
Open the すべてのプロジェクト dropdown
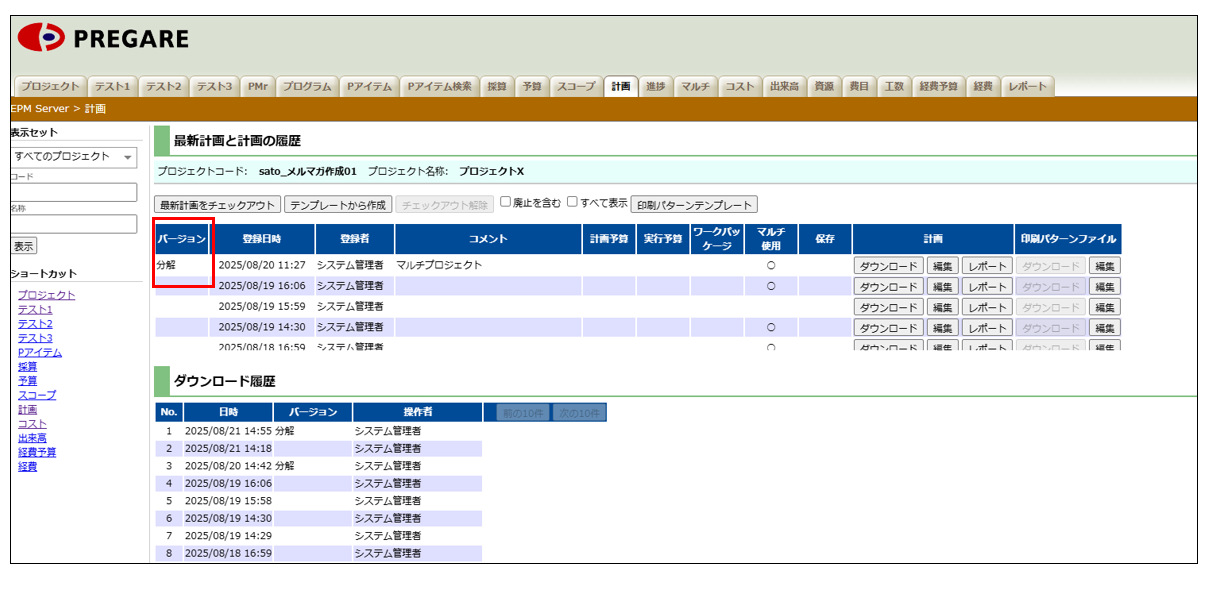pyautogui.click(x=74, y=157)
